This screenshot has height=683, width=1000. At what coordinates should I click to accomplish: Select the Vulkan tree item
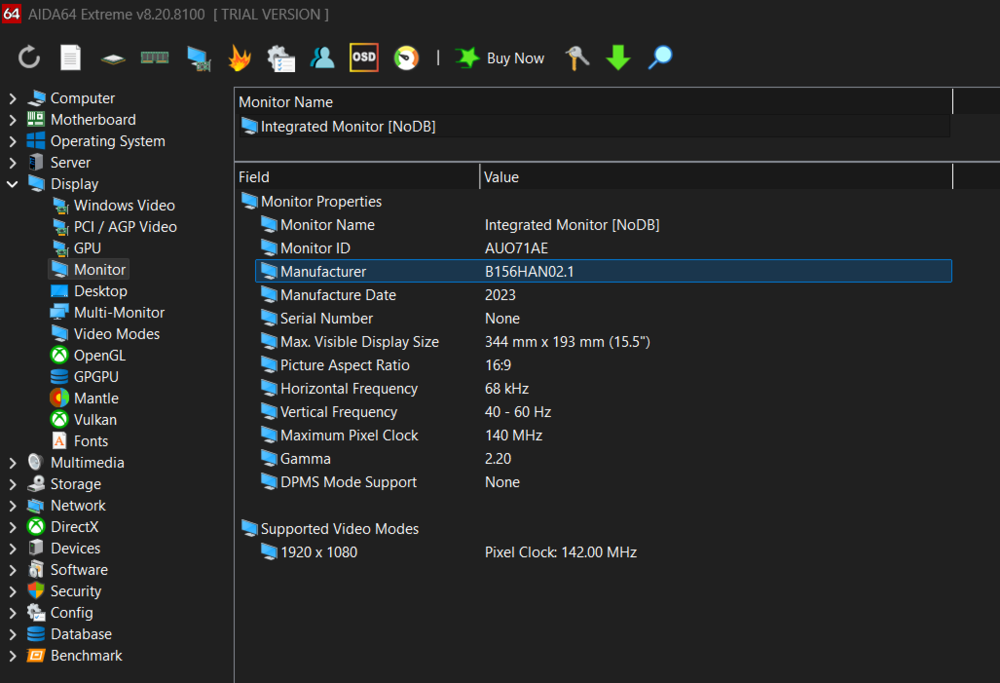(x=84, y=420)
